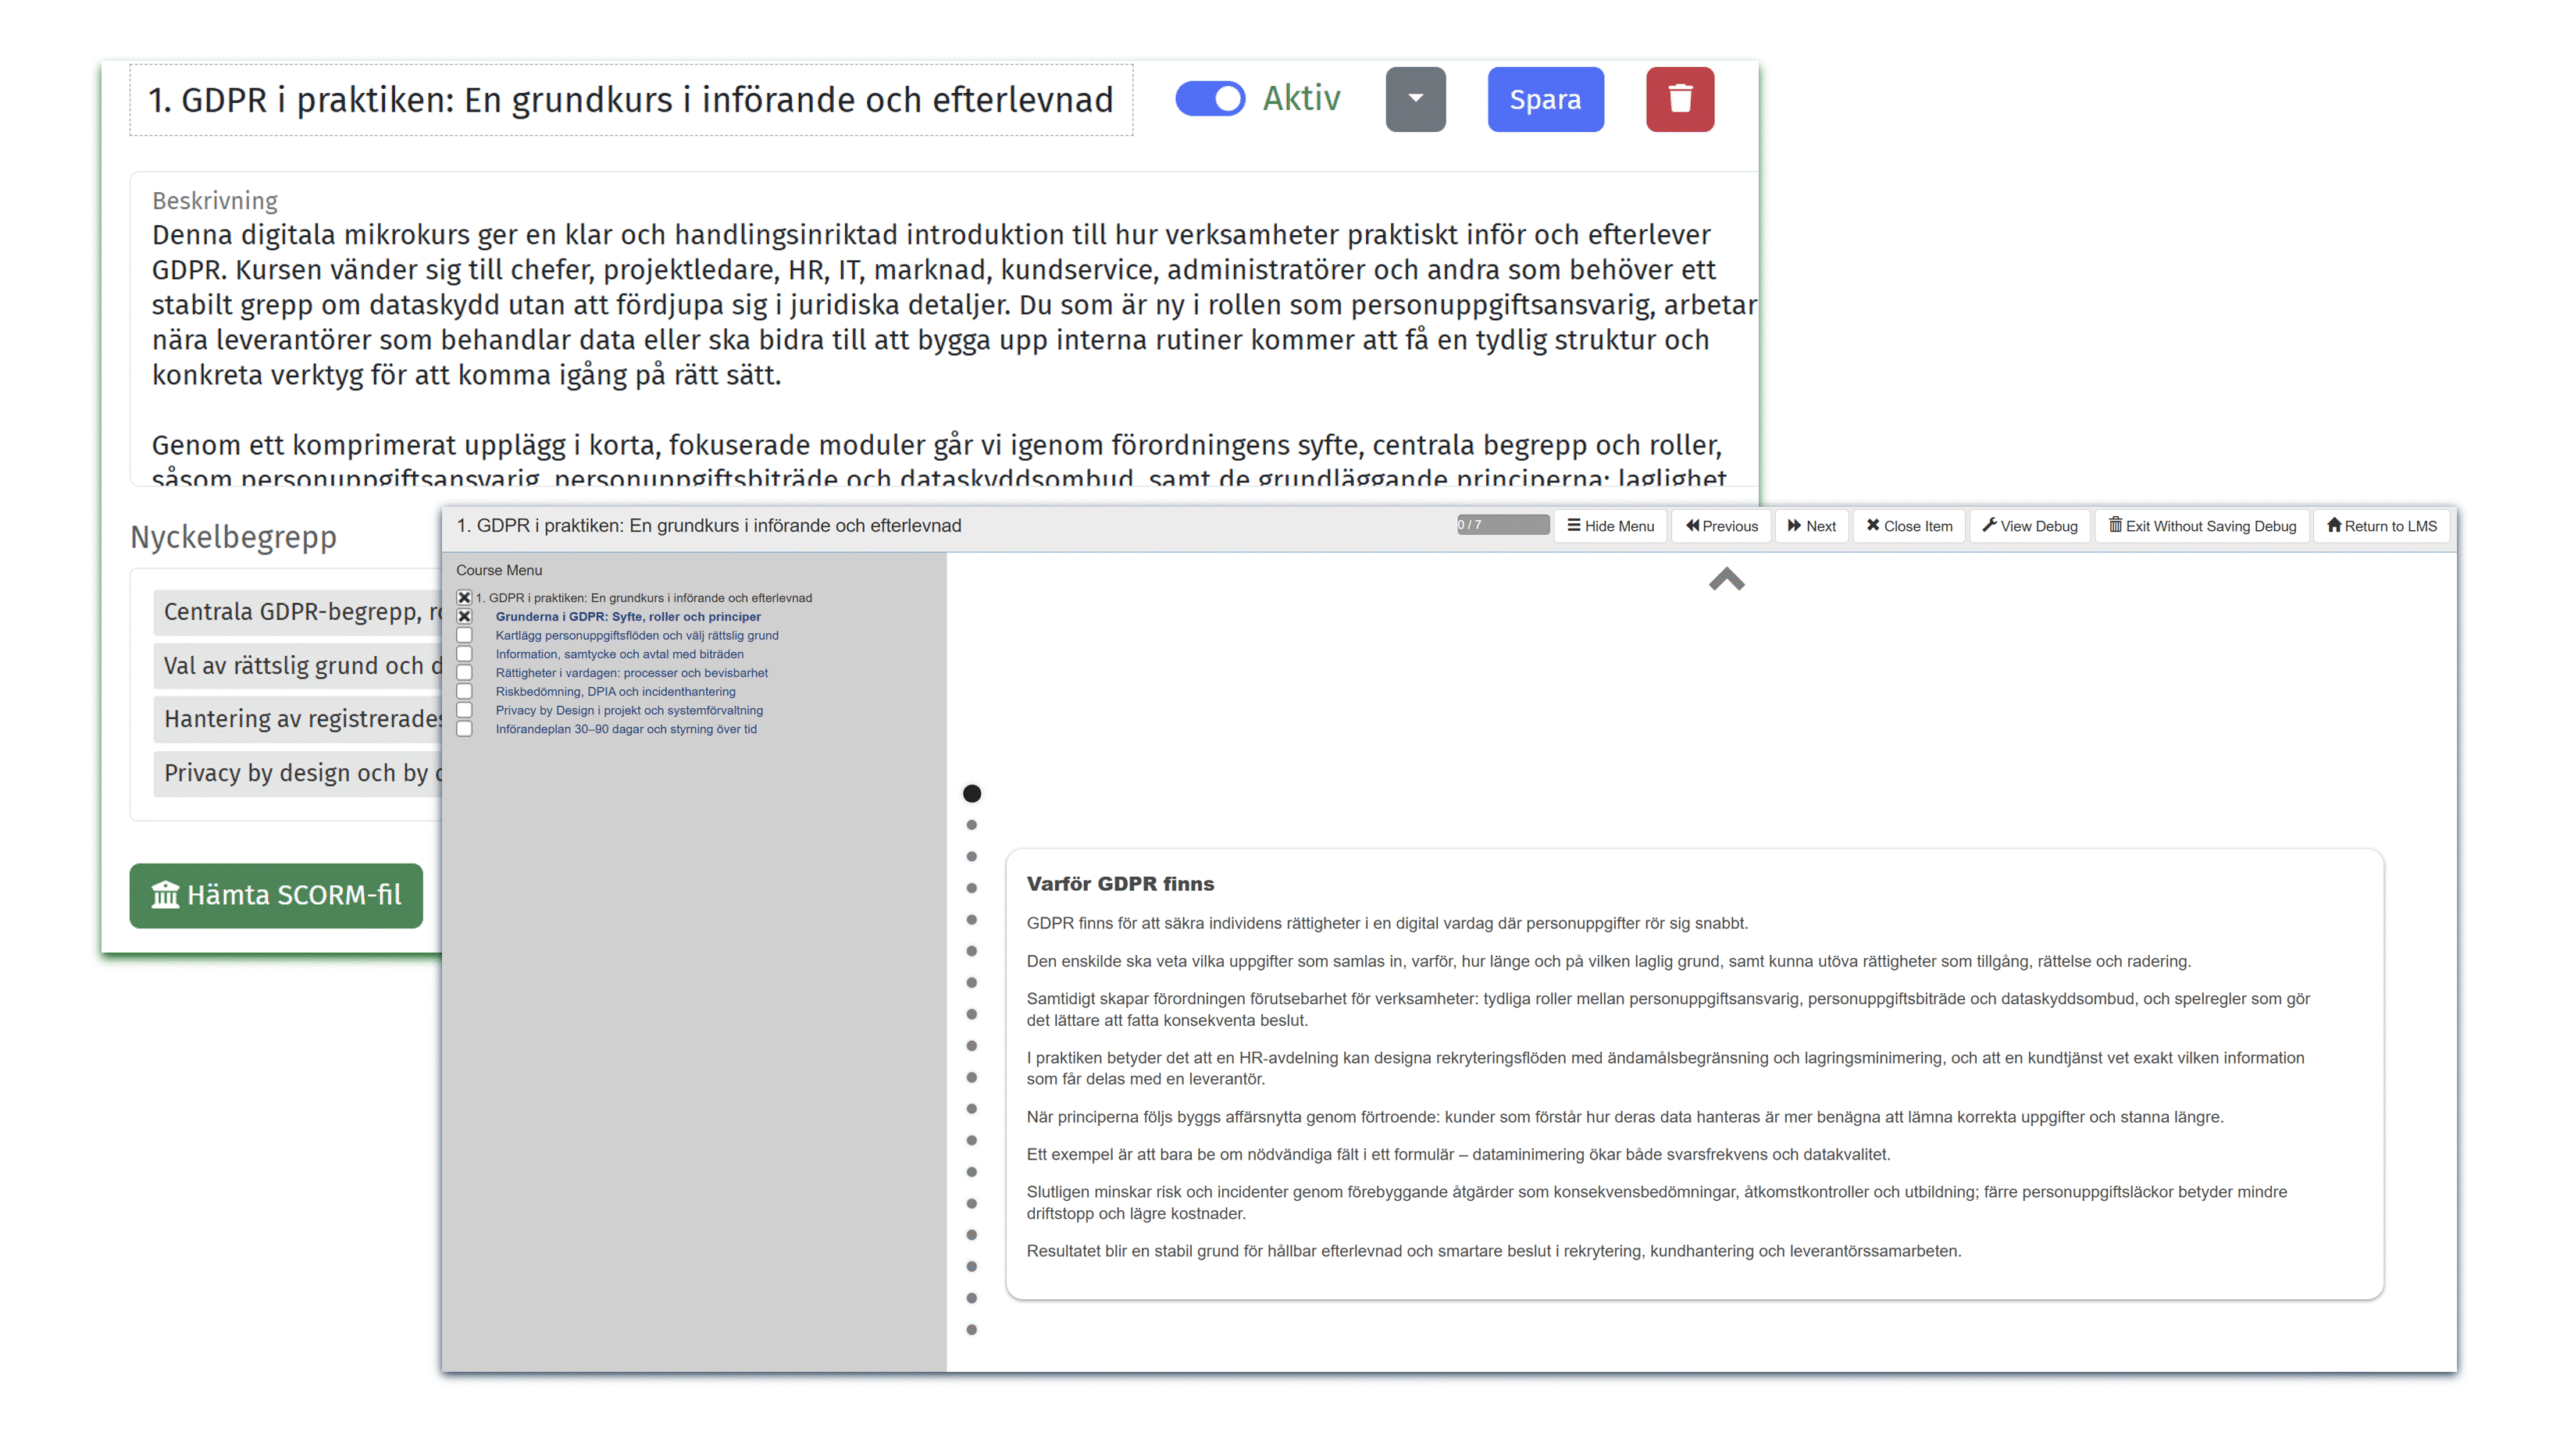Viewport: 2560px width, 1439px height.
Task: Click the large active black page dot
Action: point(971,794)
